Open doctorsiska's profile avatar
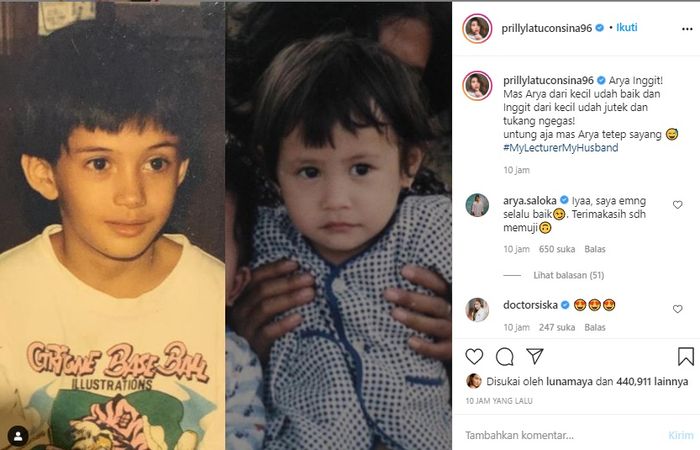This screenshot has width=700, height=450. (x=477, y=309)
